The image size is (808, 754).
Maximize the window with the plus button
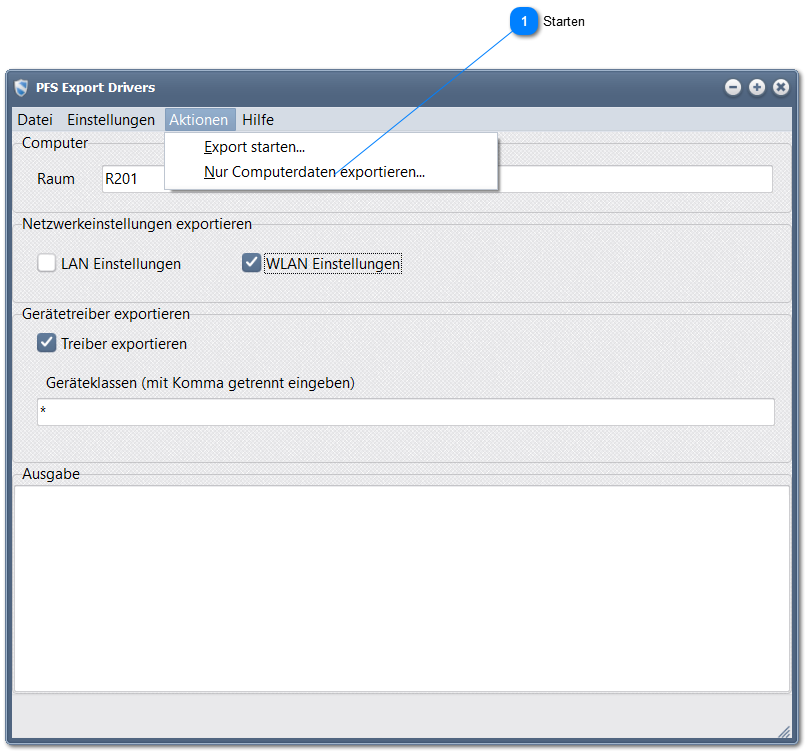click(757, 88)
